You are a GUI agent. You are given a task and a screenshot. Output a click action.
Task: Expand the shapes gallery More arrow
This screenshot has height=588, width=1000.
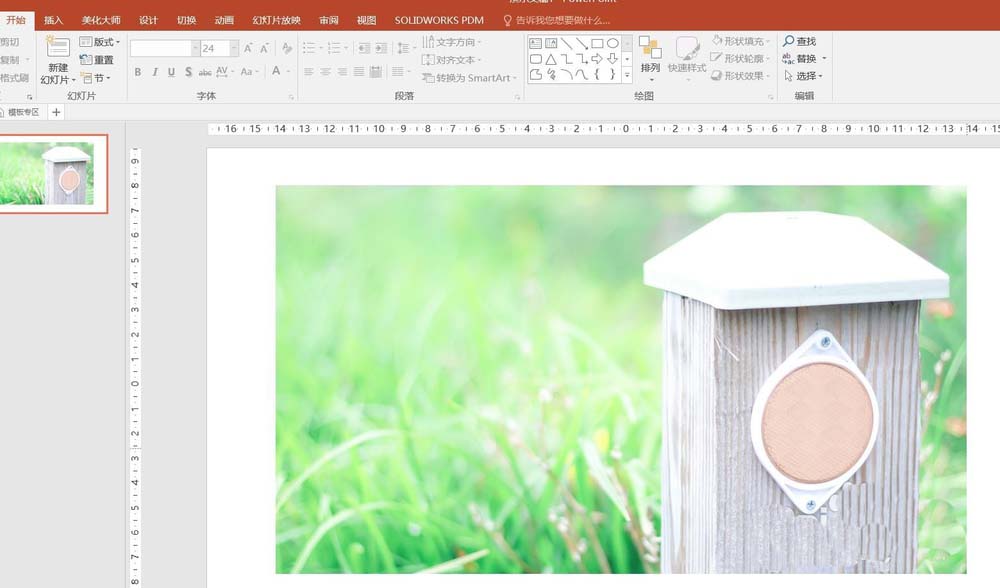point(627,75)
